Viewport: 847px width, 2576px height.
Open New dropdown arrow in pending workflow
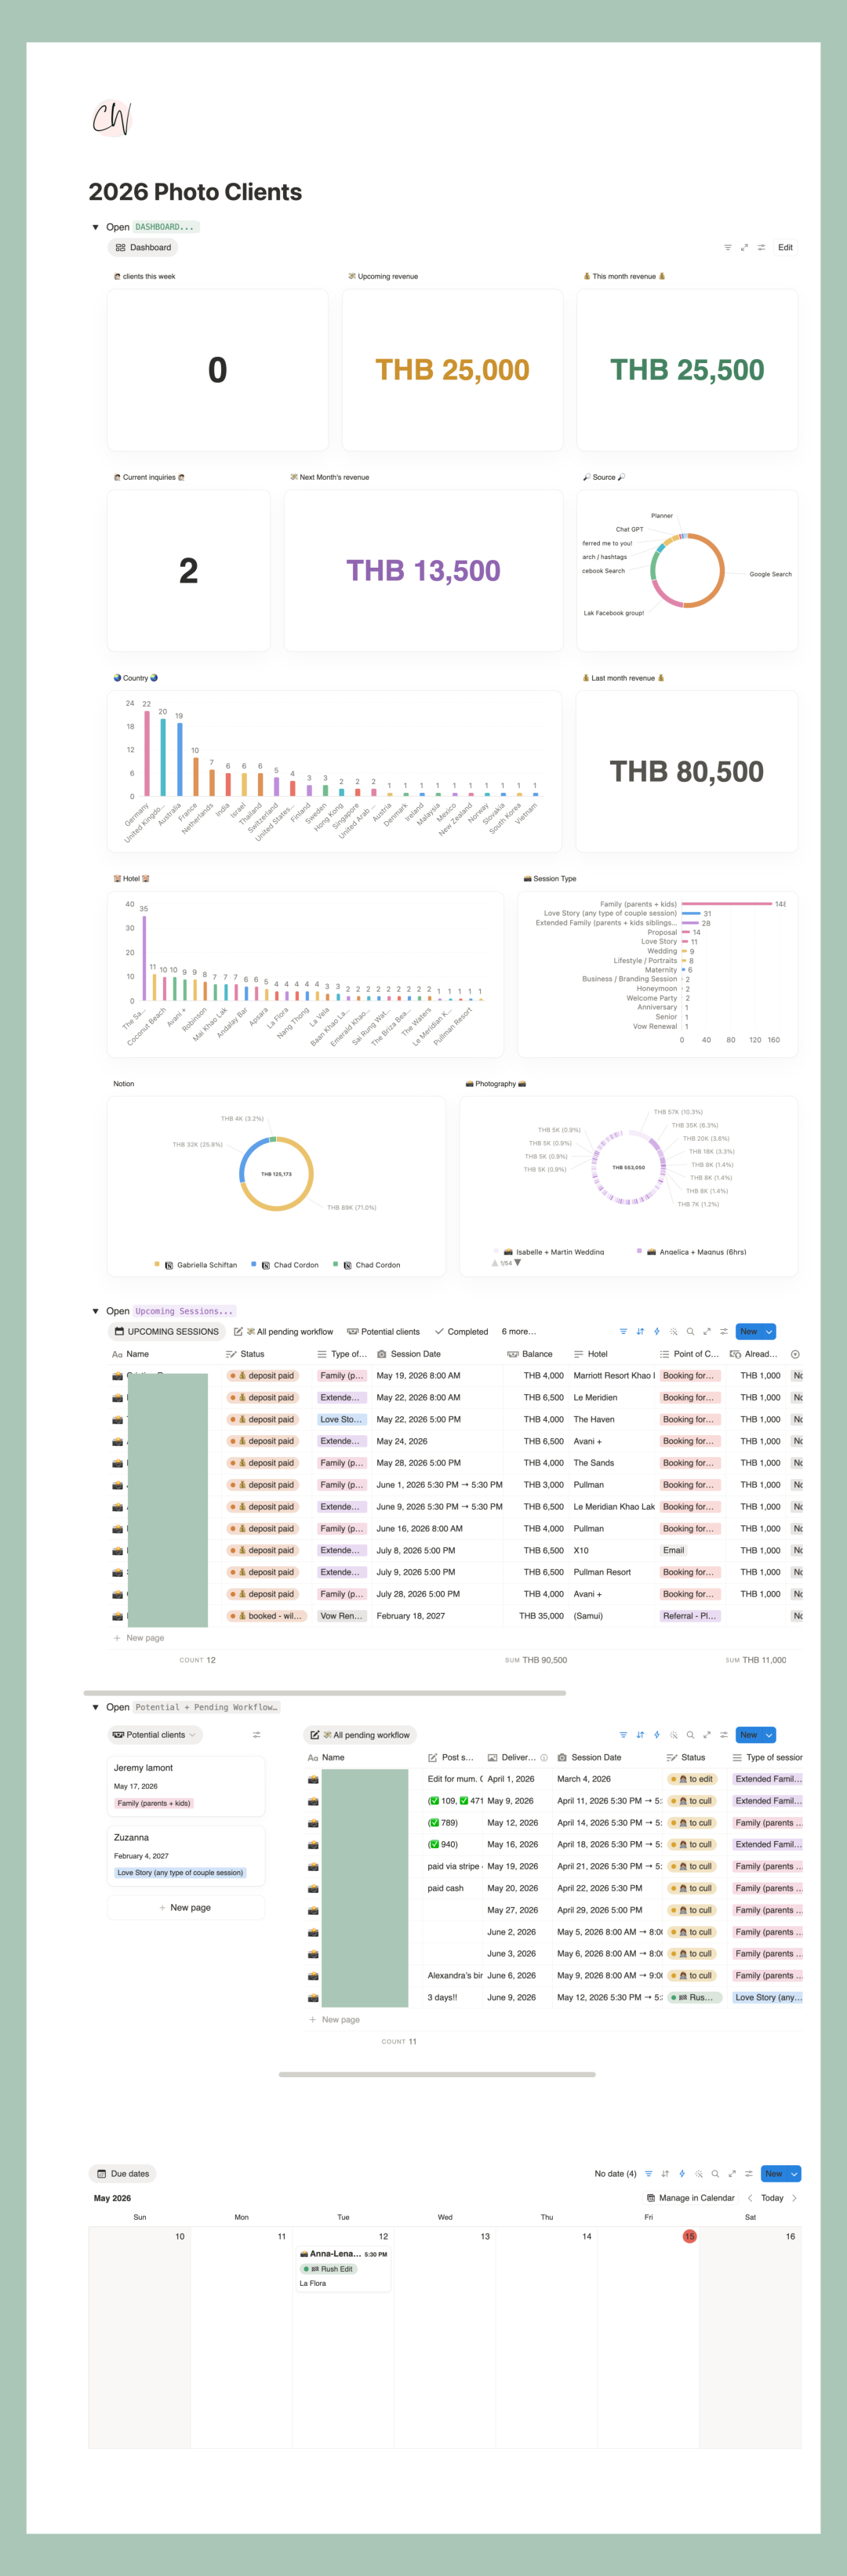(769, 1735)
